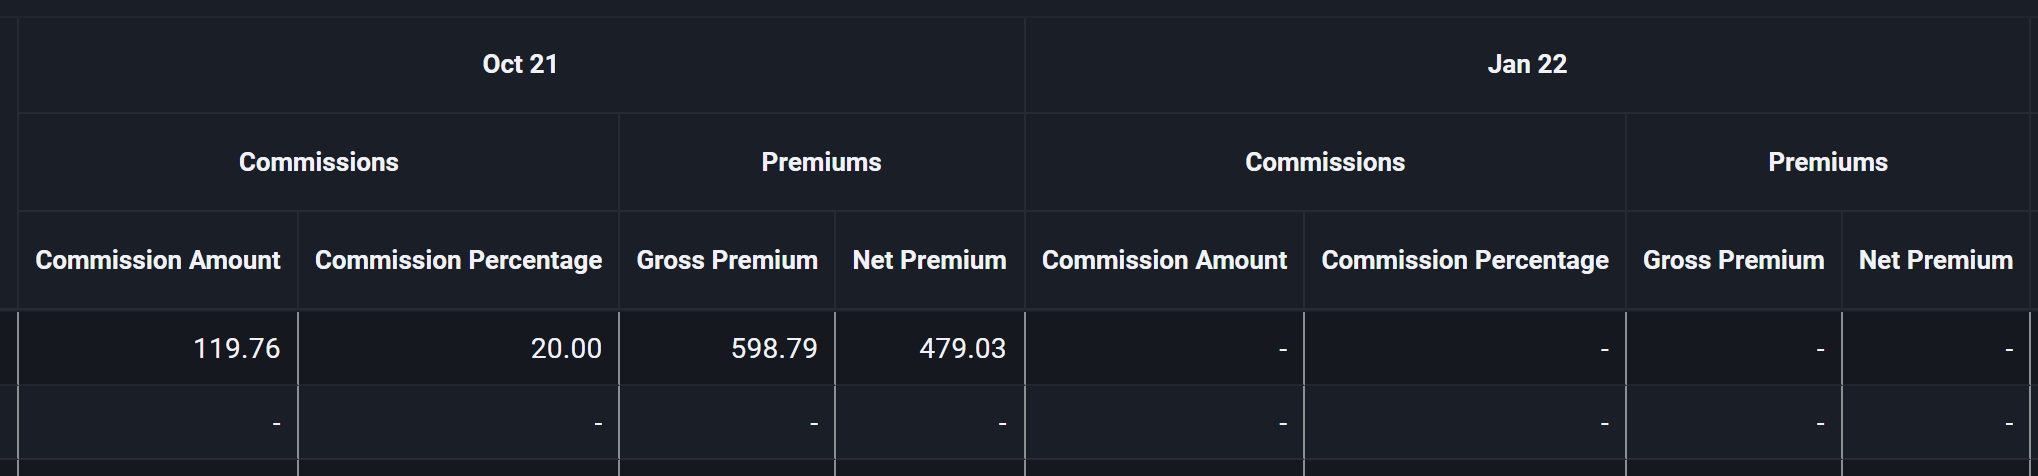Select the cell with value 598.79

(727, 348)
